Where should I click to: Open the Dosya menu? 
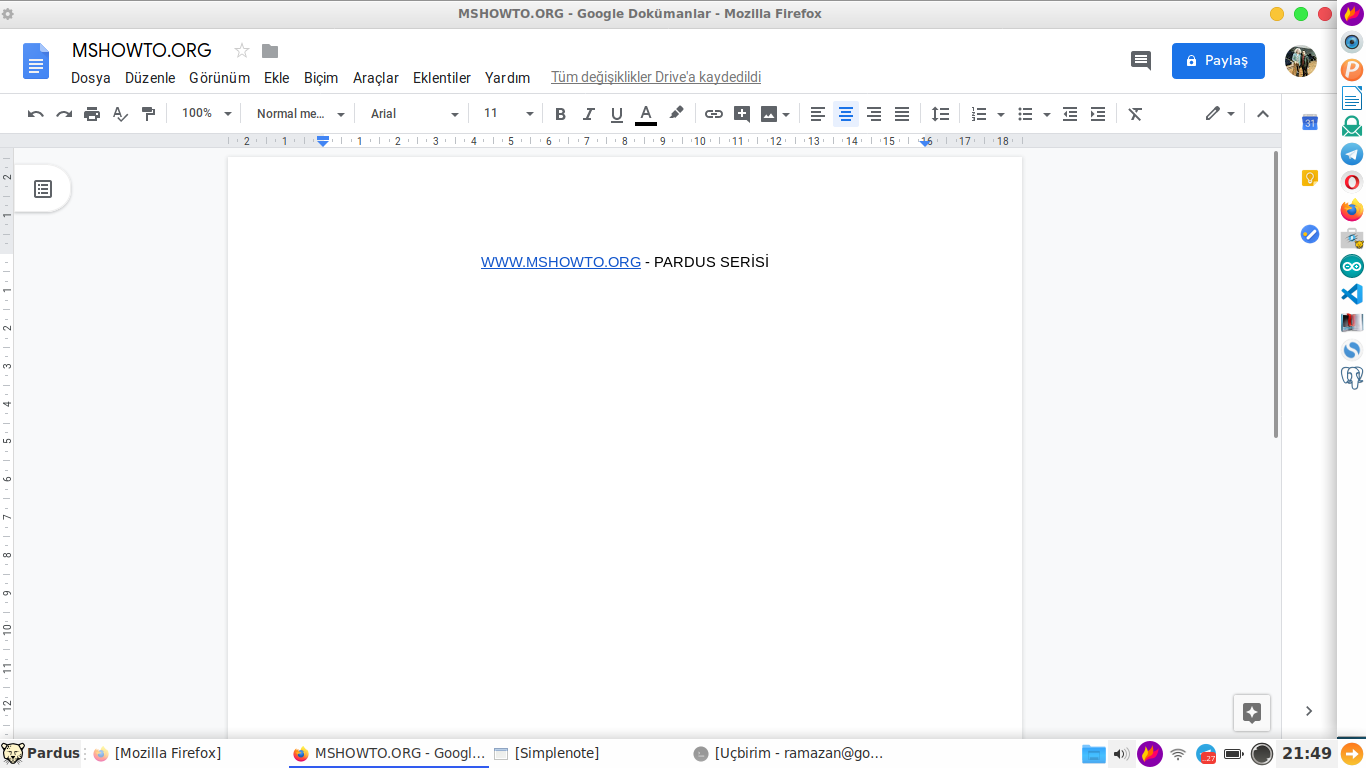click(91, 78)
